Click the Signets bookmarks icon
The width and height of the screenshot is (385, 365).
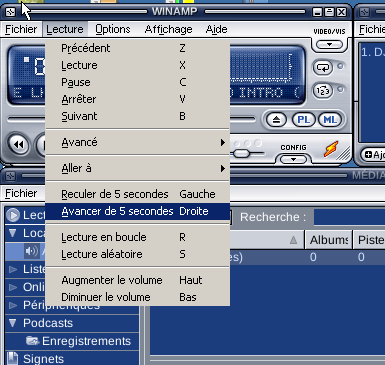click(x=12, y=359)
